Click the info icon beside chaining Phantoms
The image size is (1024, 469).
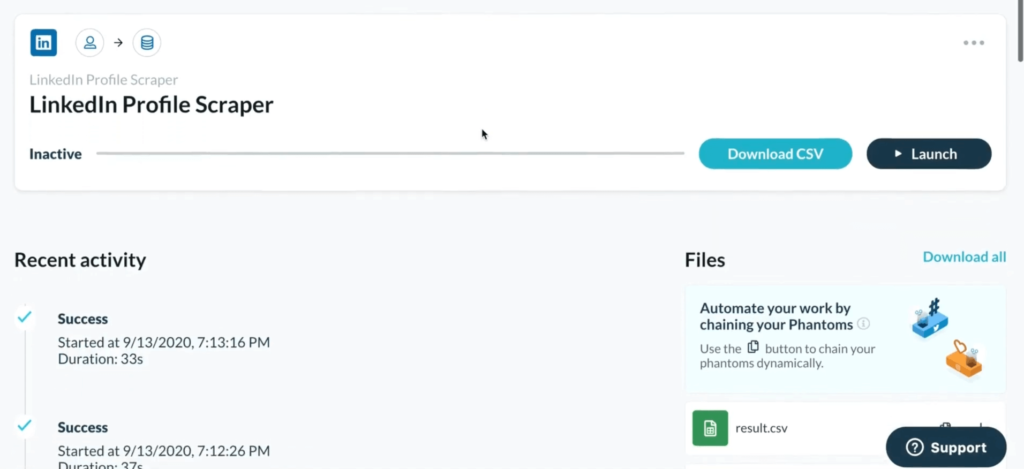(863, 324)
